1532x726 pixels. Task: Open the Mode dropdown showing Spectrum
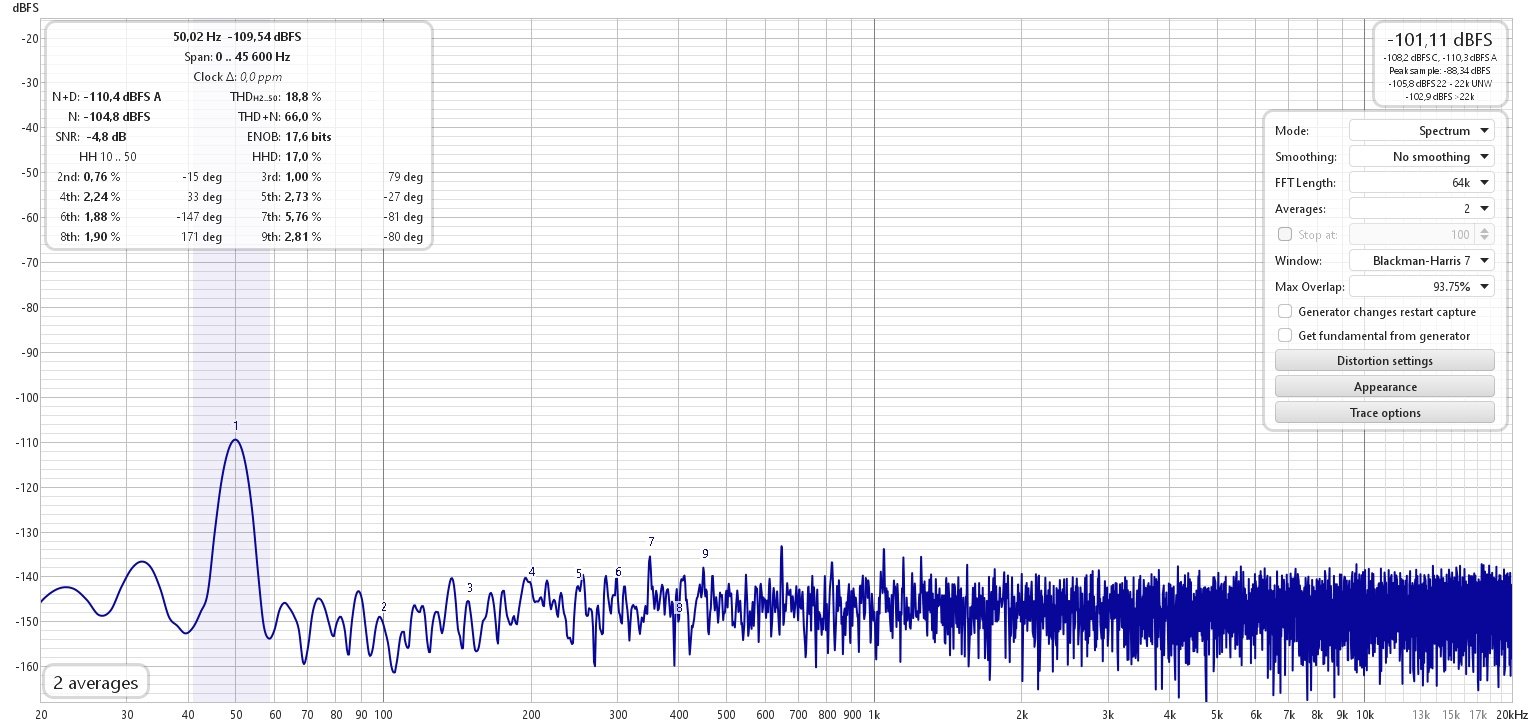(x=1421, y=131)
